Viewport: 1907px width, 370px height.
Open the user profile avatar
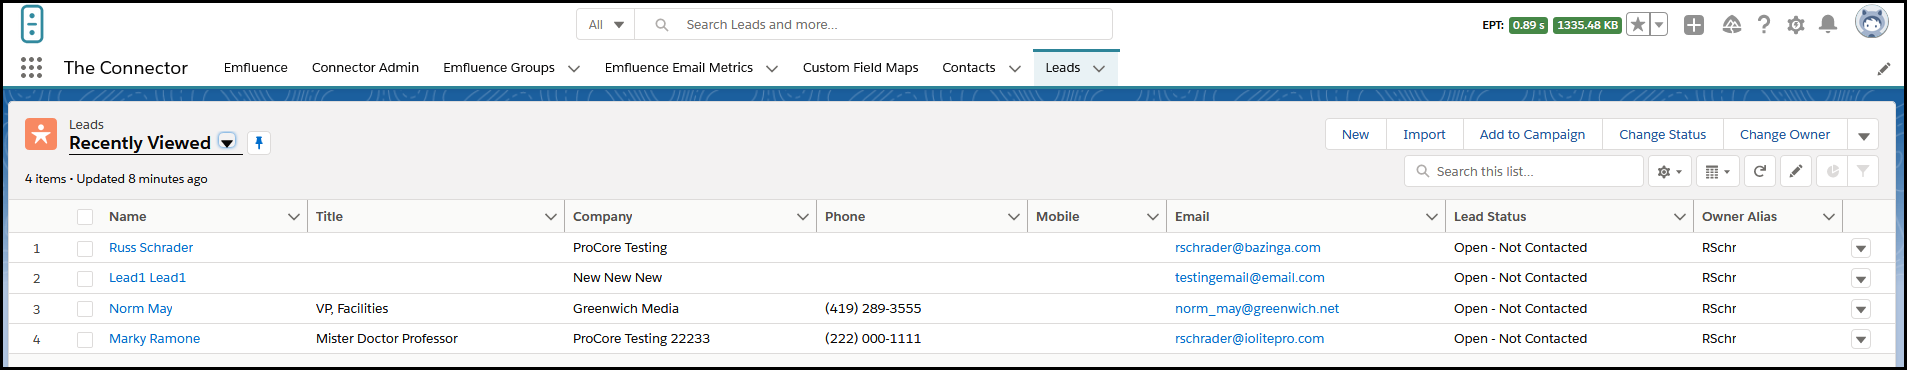pos(1871,22)
